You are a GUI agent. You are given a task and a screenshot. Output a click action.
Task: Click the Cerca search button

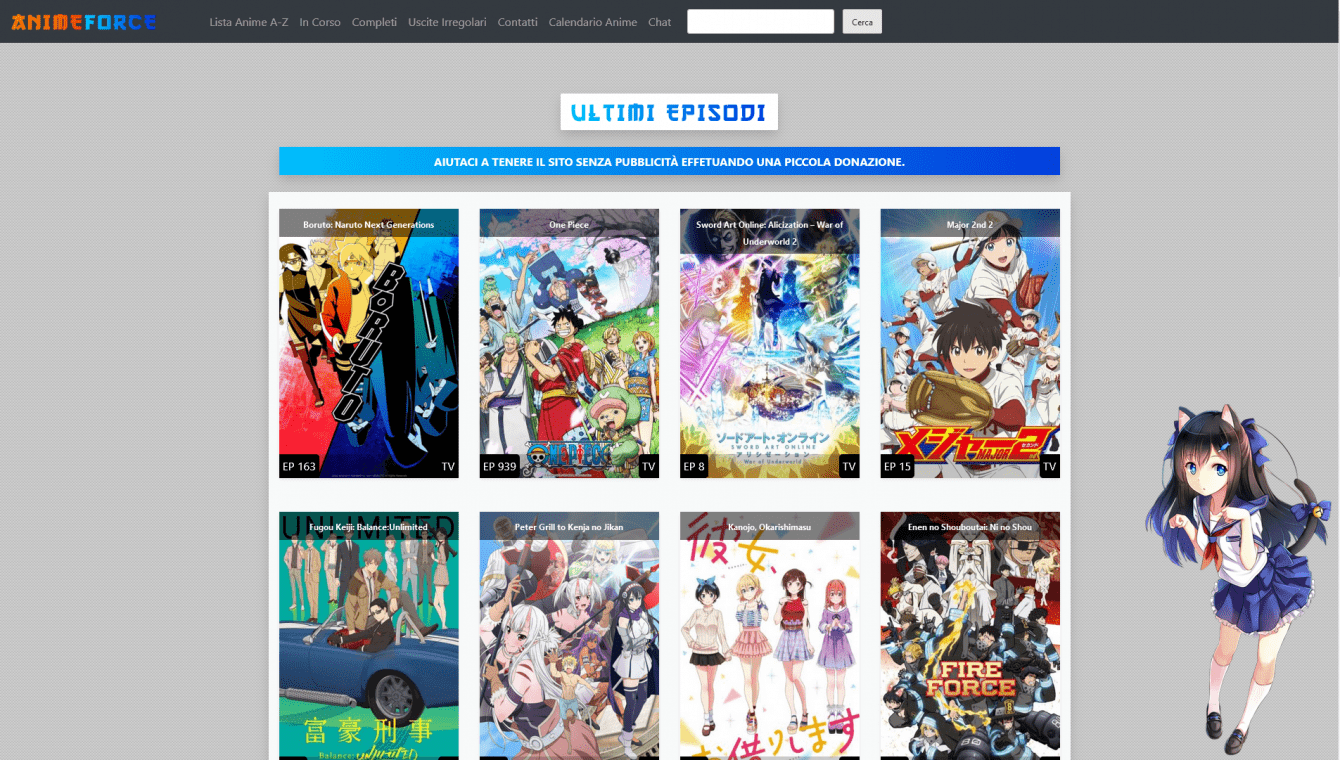click(862, 22)
